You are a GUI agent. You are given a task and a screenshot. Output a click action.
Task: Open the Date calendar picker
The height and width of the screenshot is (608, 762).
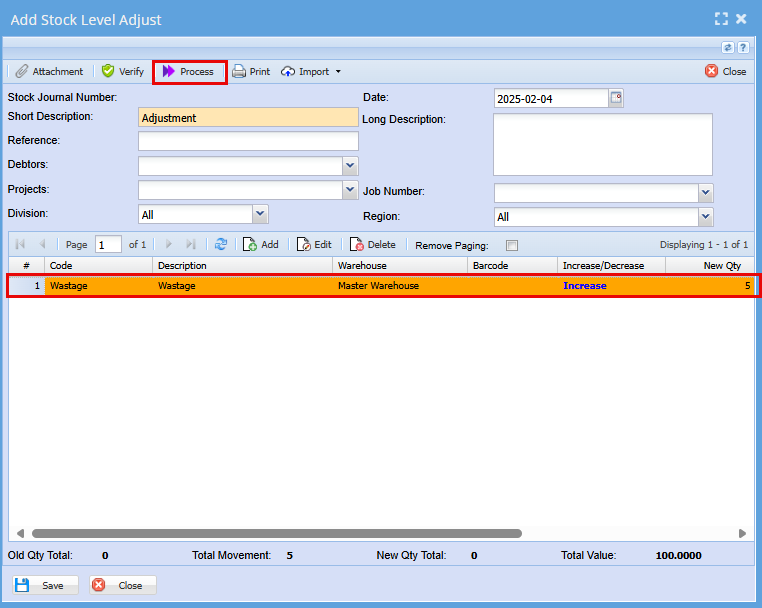coord(616,98)
